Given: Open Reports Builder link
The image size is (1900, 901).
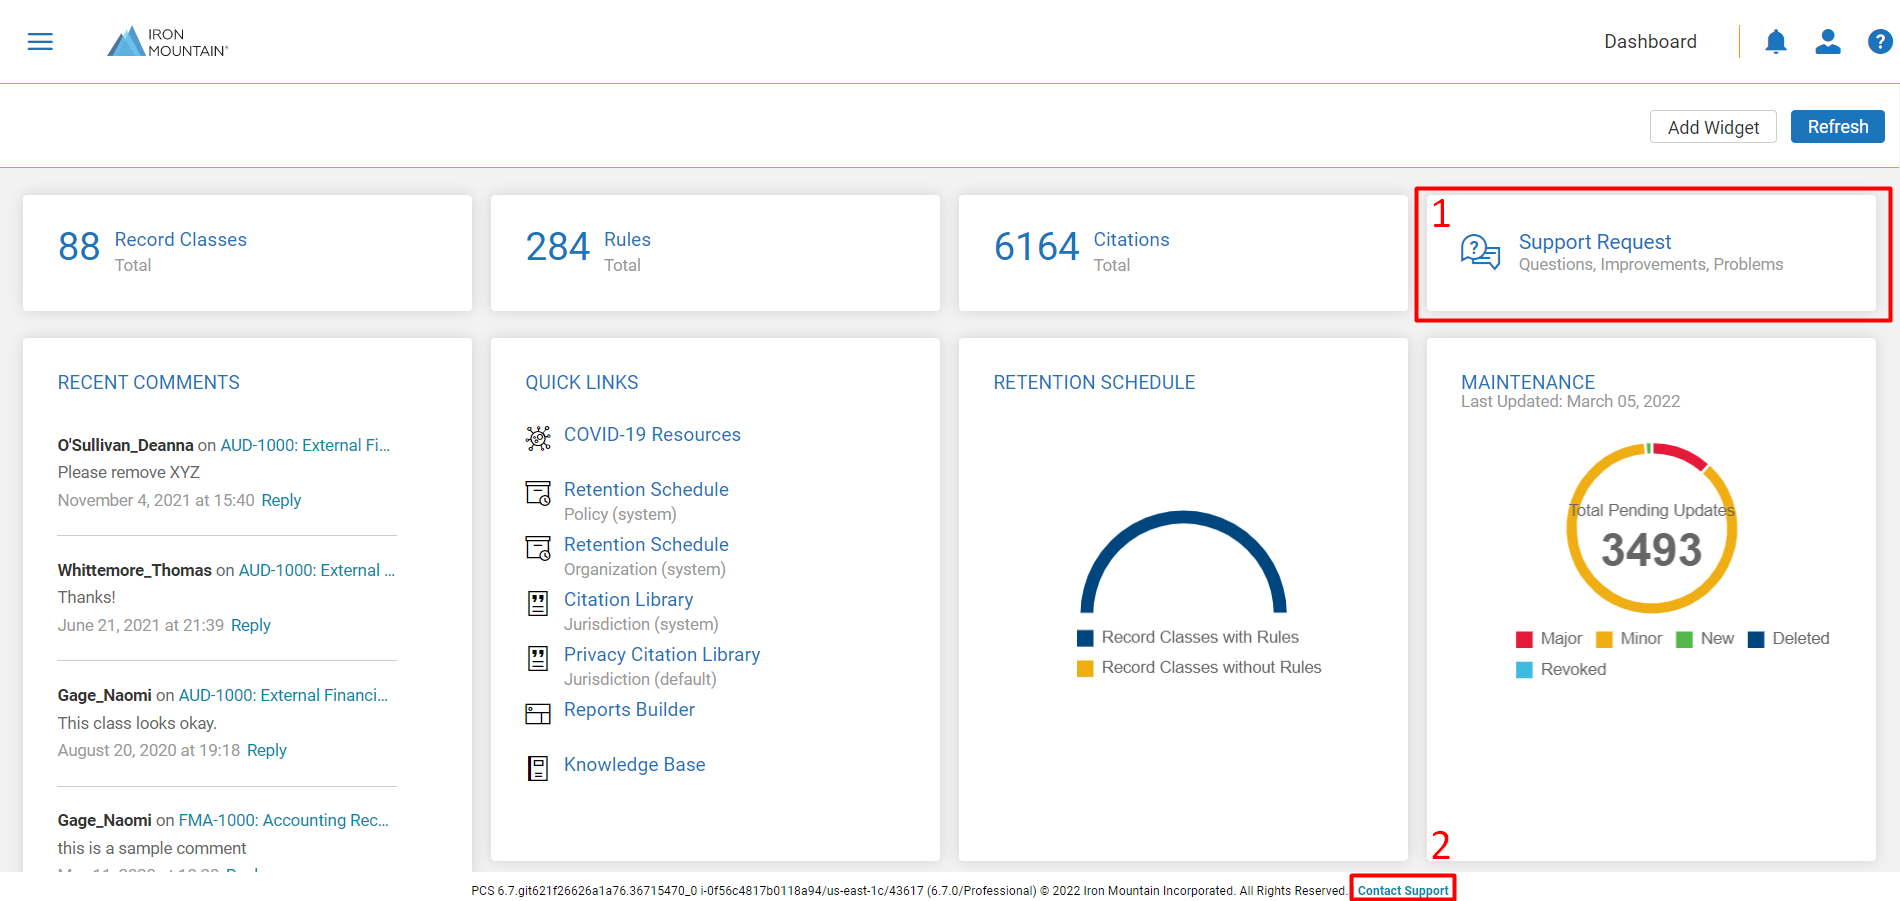Looking at the screenshot, I should (x=629, y=710).
